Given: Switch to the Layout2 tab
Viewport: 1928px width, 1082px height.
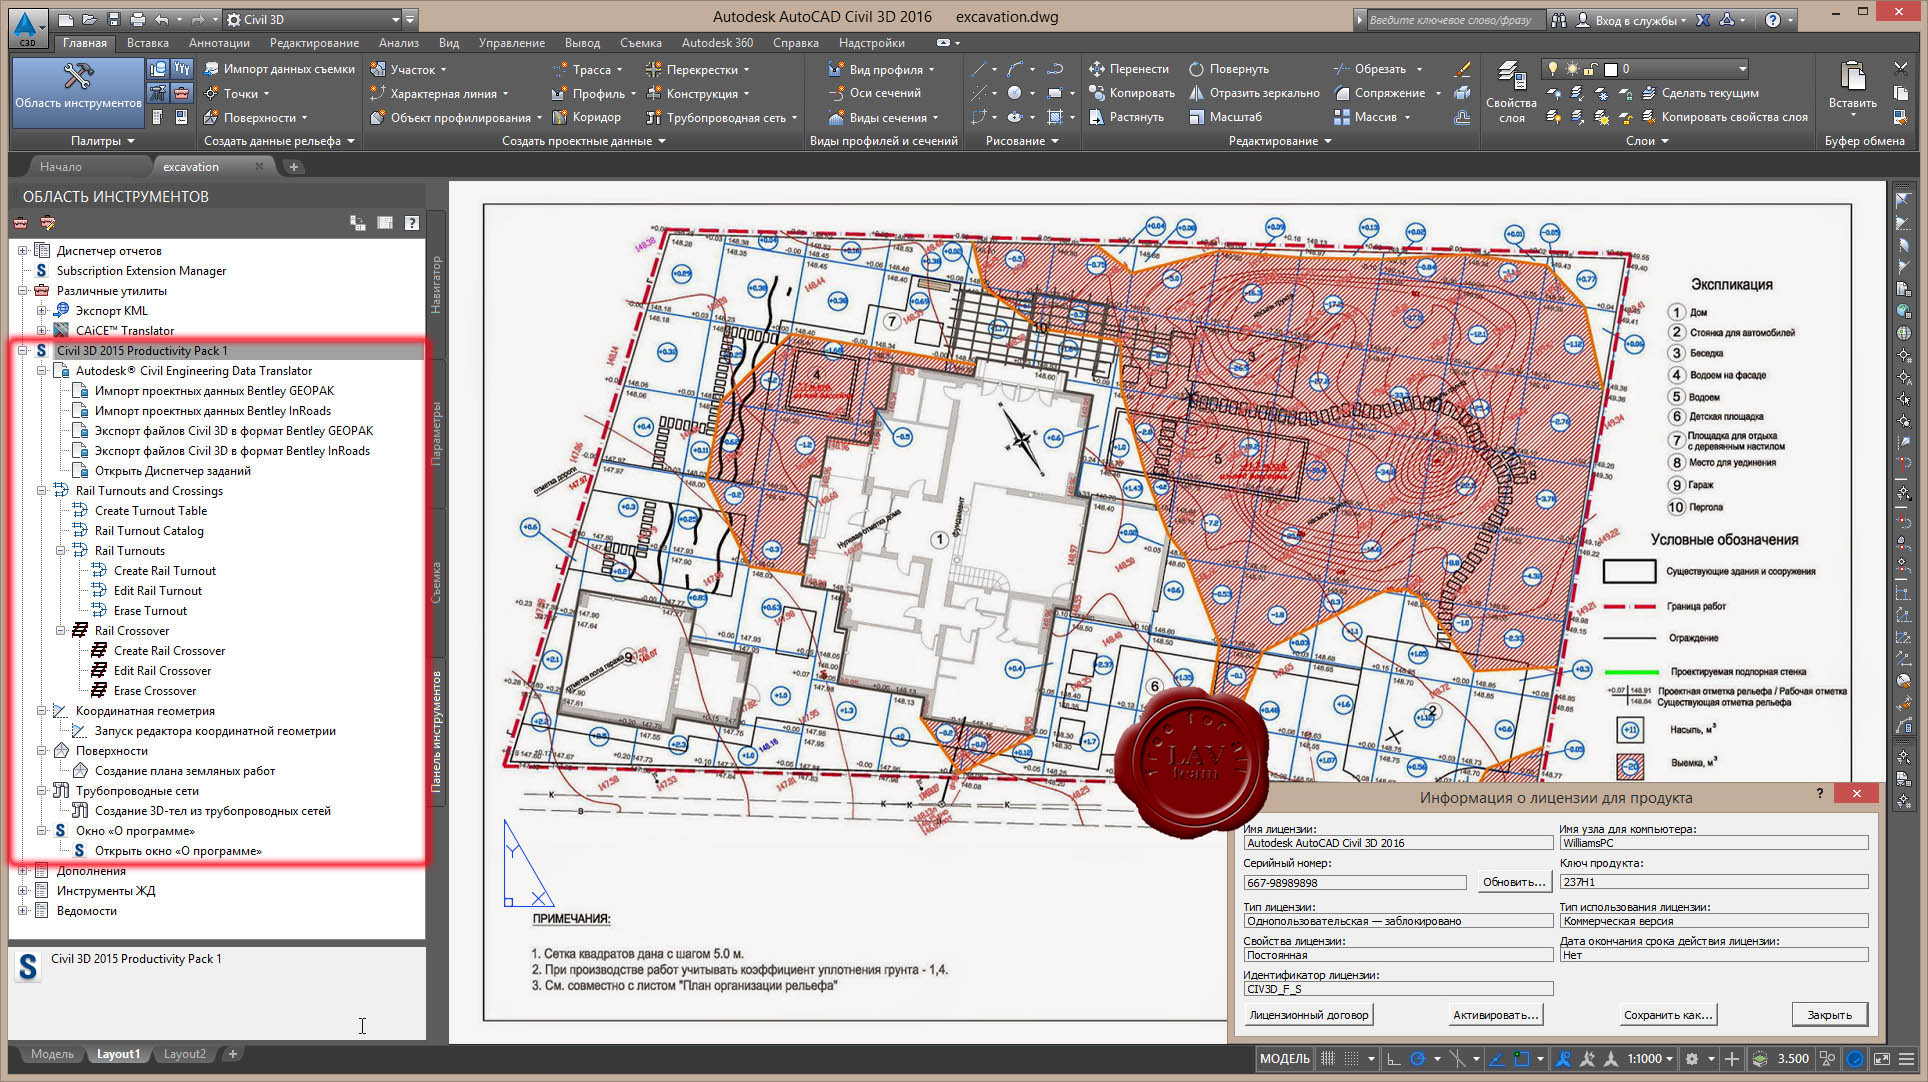Looking at the screenshot, I should (x=184, y=1054).
